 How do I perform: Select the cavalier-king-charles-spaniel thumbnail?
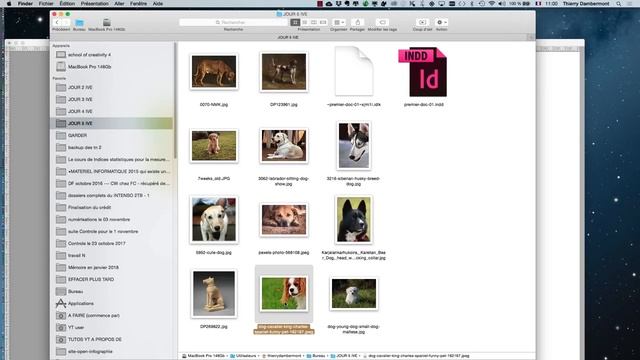coord(284,293)
